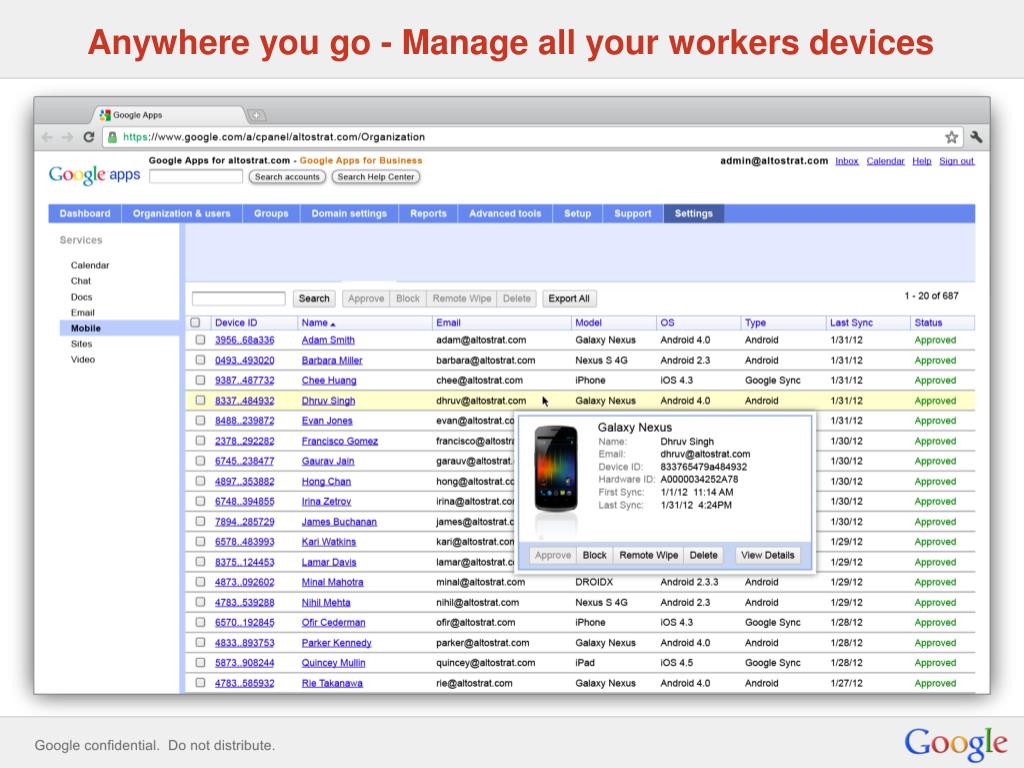Click the Search Help Center button

[376, 177]
